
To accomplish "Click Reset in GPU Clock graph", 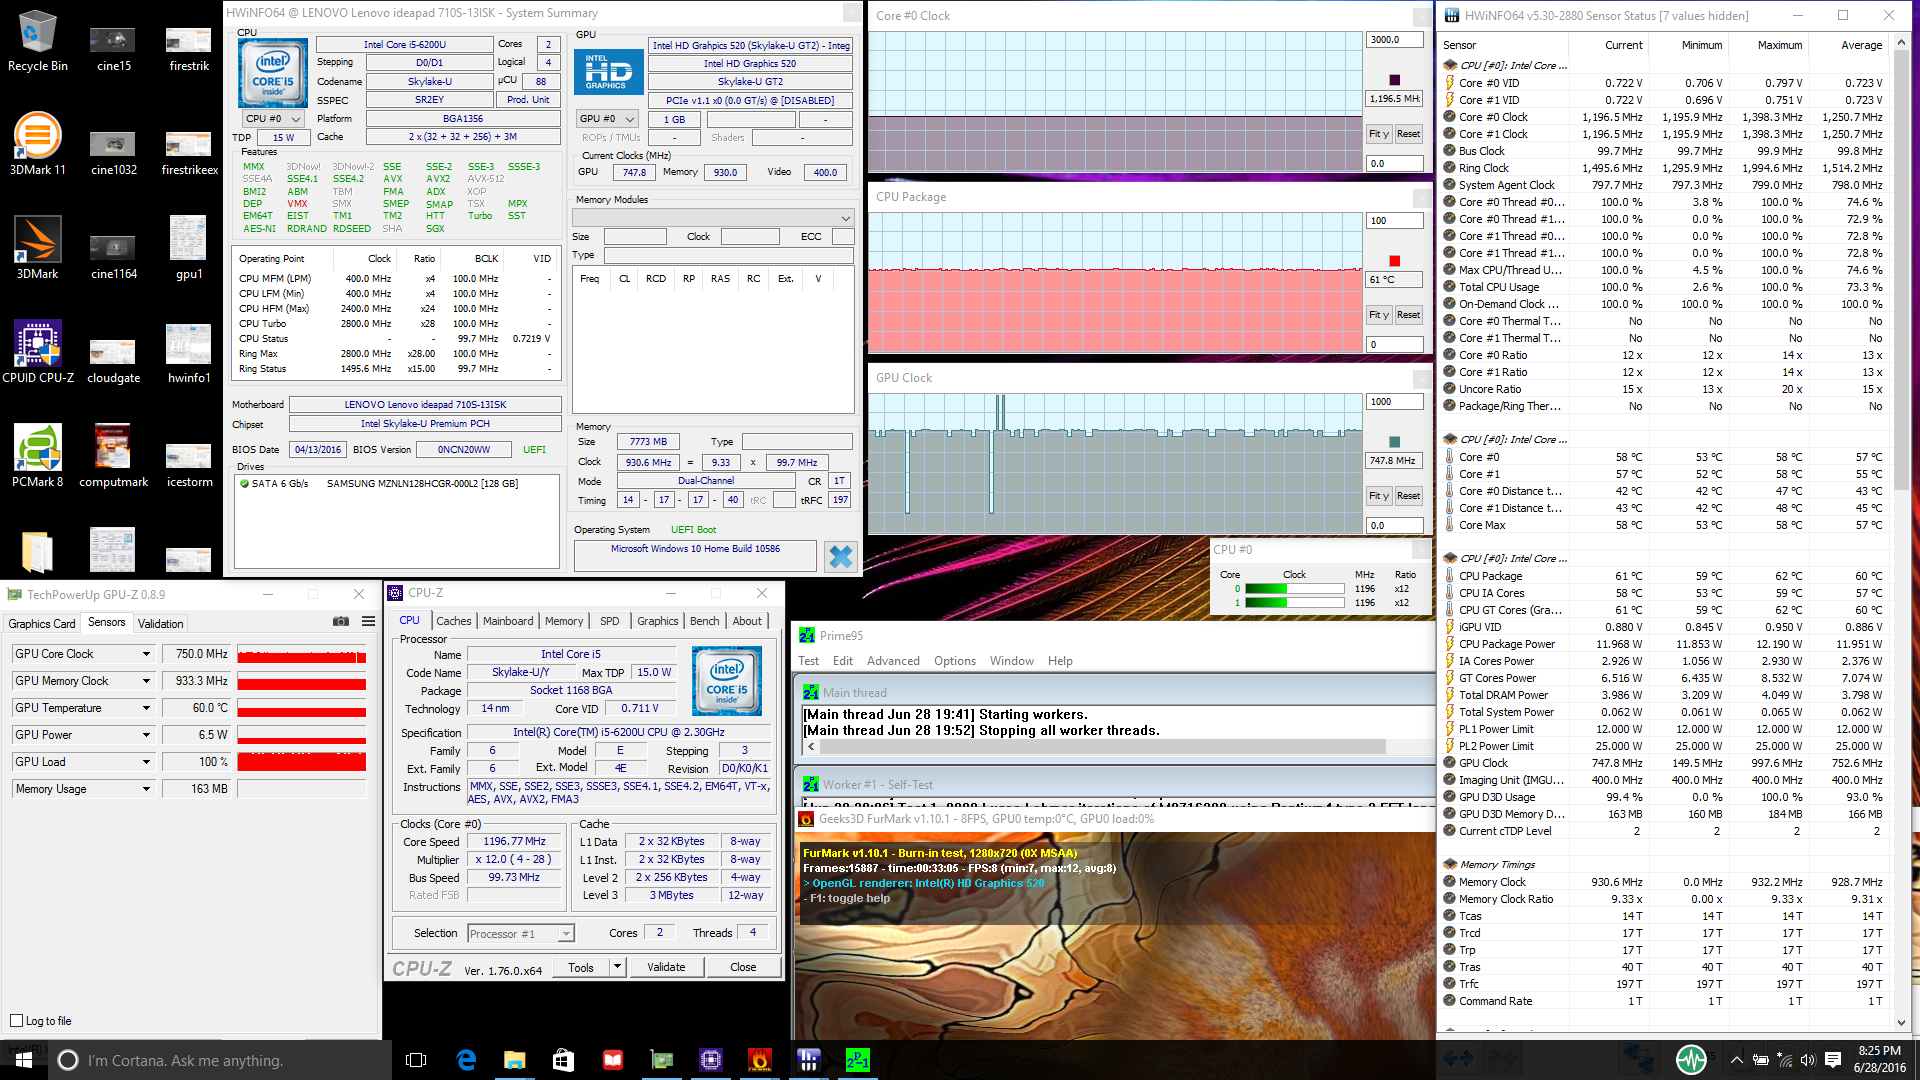I will coord(1408,496).
